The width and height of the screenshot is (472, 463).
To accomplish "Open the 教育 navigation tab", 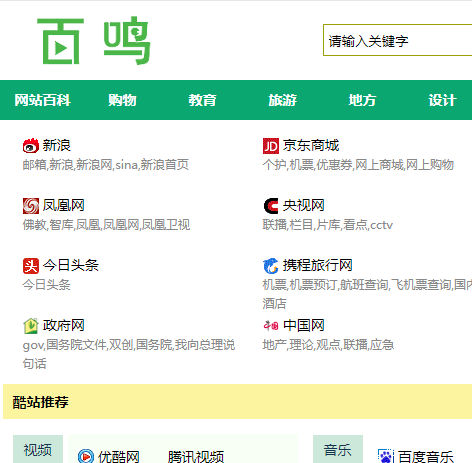I will click(202, 100).
